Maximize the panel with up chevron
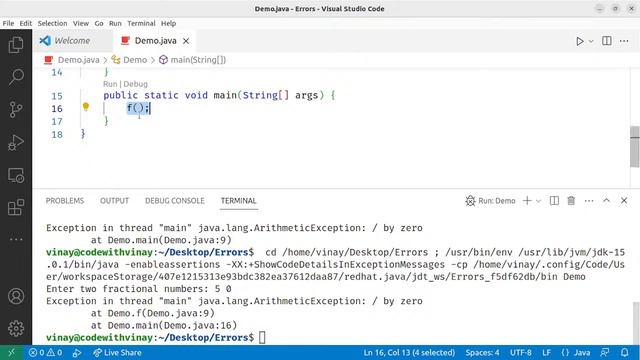Screen dimensions: 640x360 click(606, 200)
